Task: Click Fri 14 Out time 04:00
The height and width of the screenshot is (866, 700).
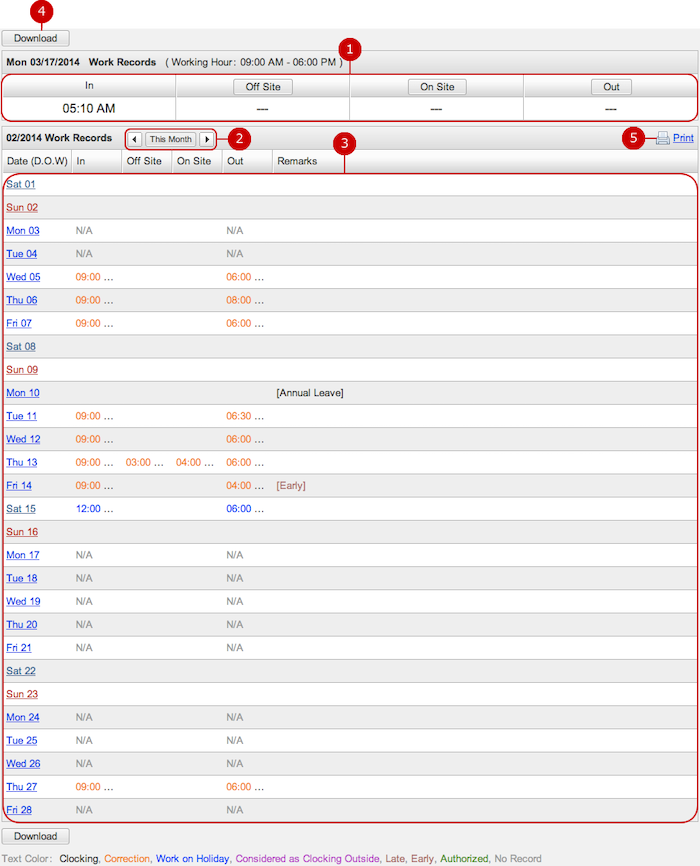Action: [x=245, y=486]
